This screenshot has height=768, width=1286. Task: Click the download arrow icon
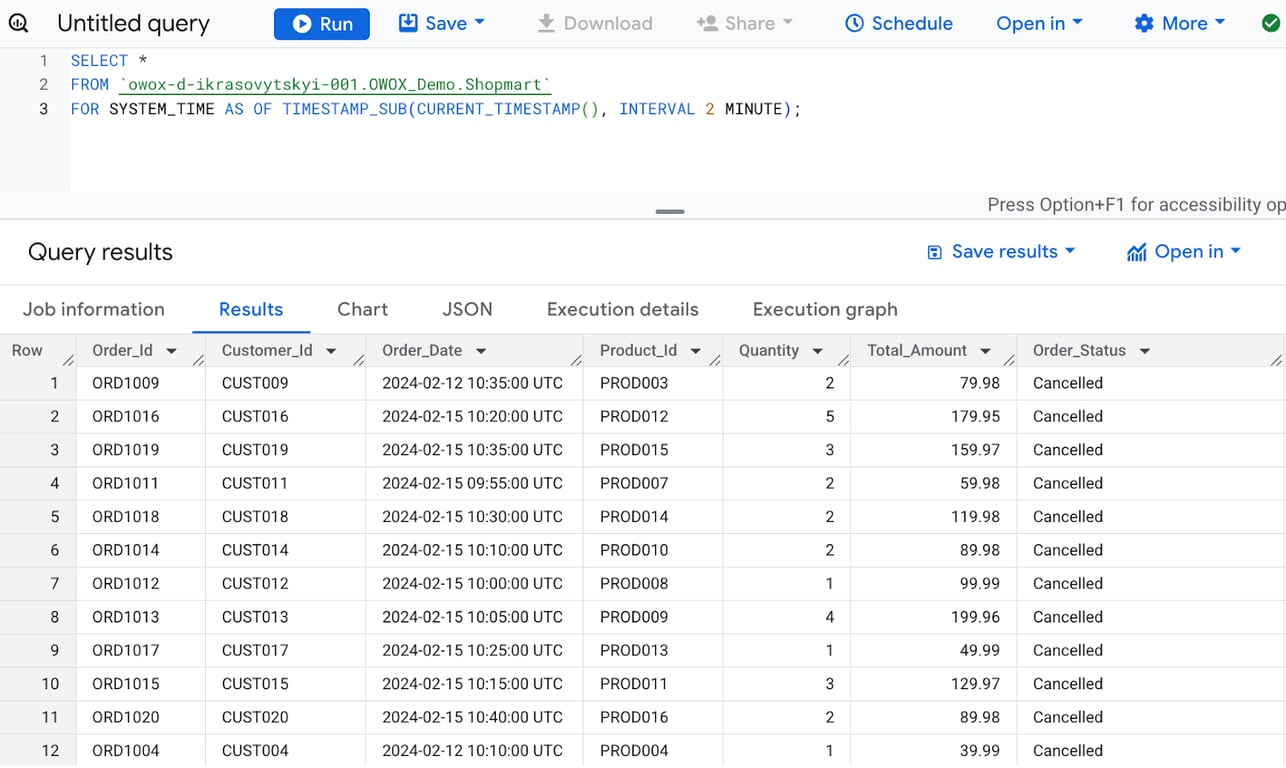pos(546,23)
